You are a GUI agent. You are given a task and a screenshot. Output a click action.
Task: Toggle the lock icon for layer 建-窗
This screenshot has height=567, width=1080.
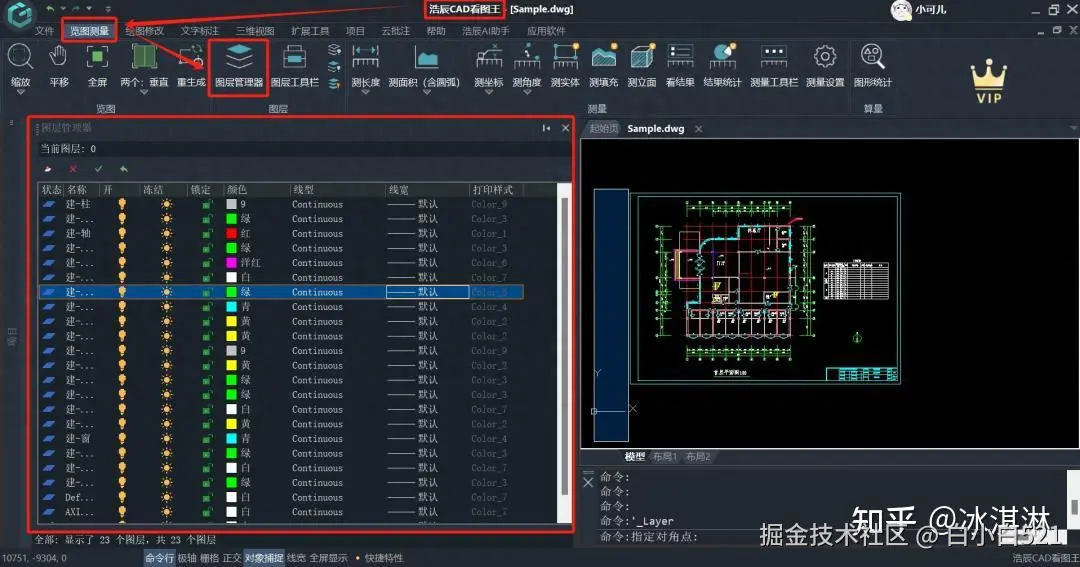coord(207,439)
